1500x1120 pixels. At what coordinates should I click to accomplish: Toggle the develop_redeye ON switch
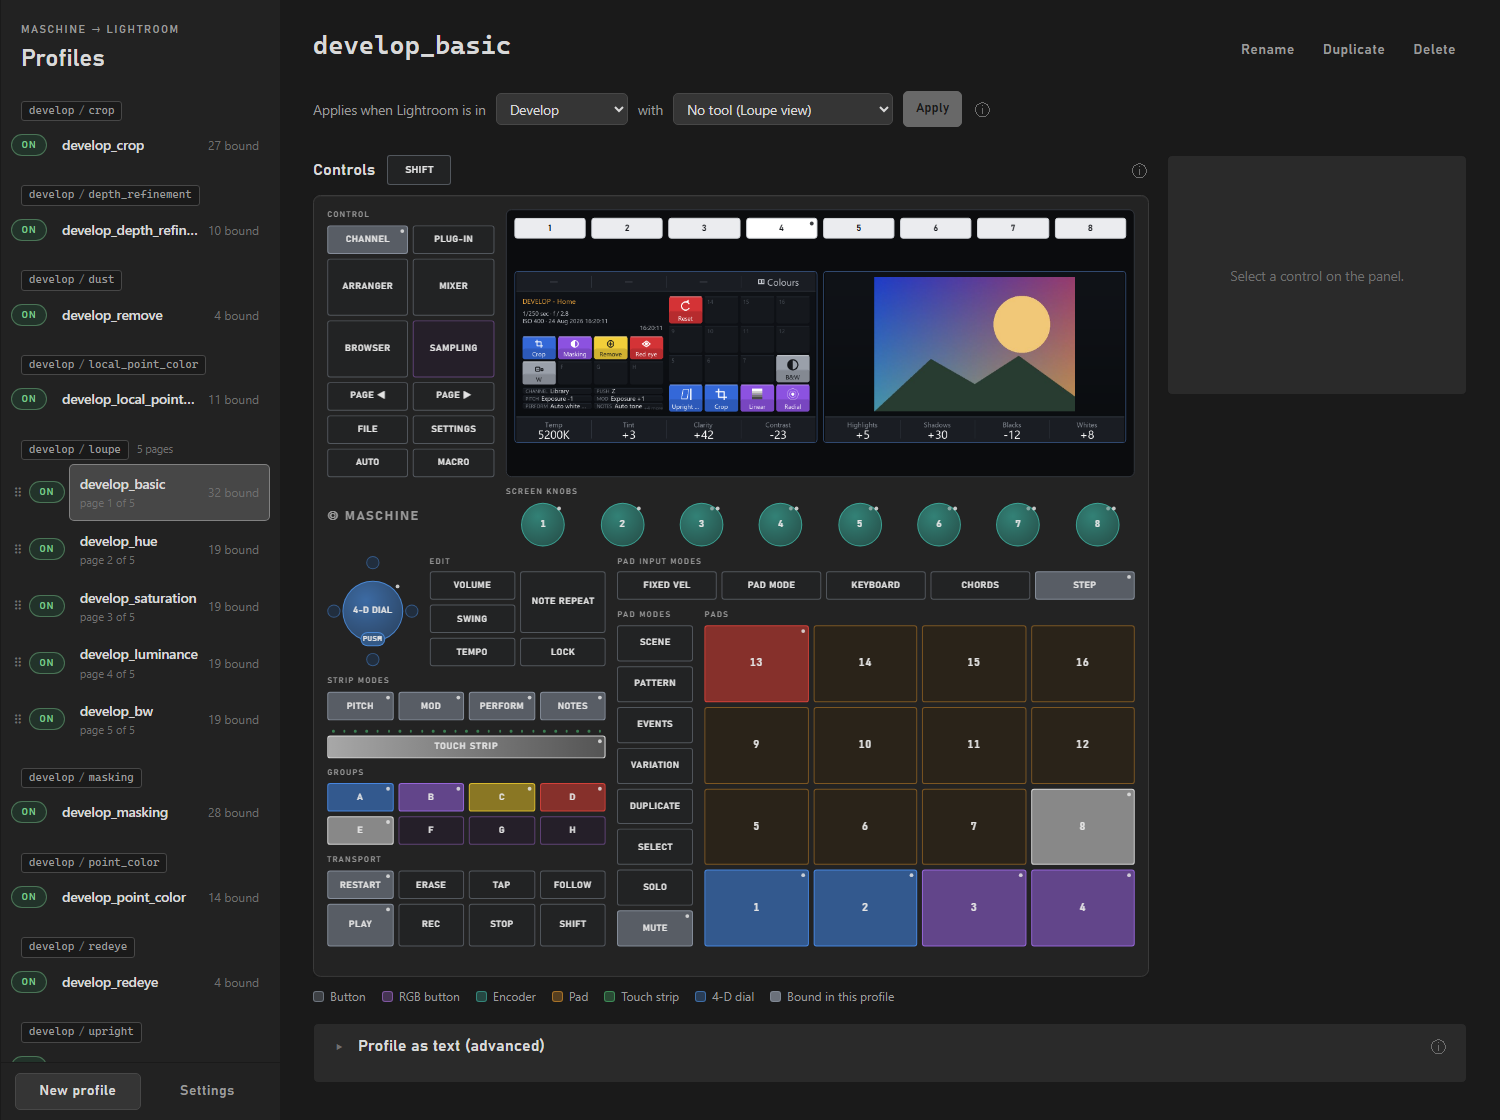coord(29,982)
